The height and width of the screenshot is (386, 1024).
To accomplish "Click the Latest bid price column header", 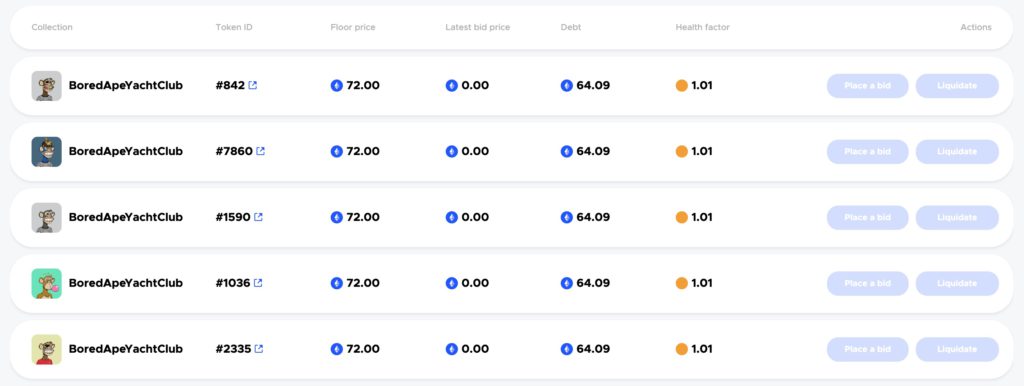I will pyautogui.click(x=477, y=27).
